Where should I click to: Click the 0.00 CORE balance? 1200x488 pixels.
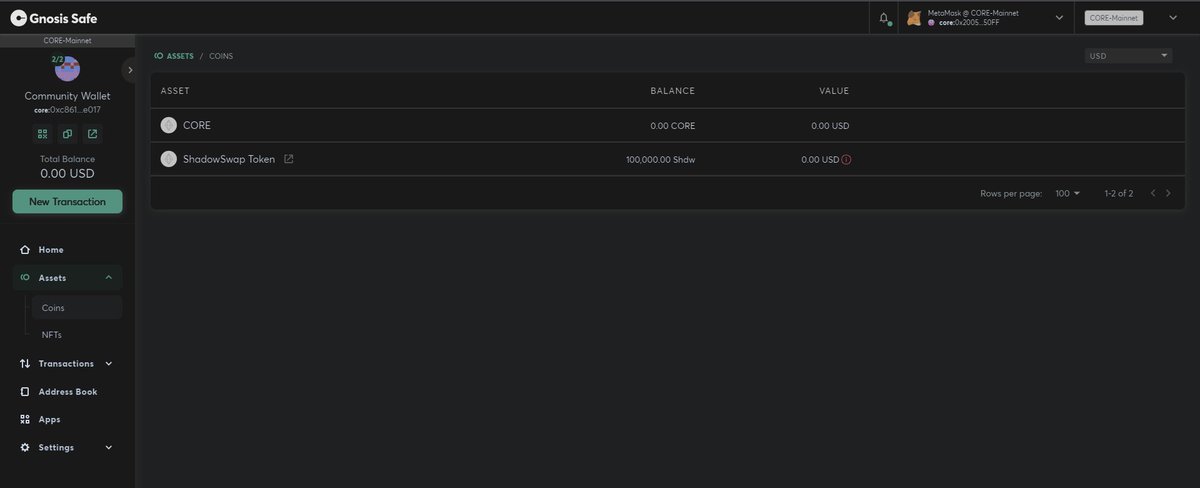pos(672,126)
